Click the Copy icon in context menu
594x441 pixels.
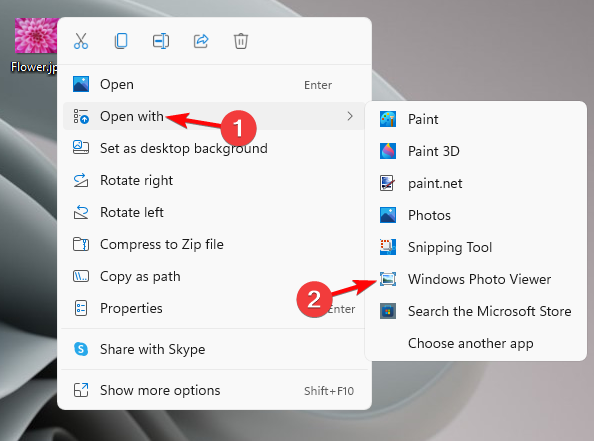[x=121, y=41]
